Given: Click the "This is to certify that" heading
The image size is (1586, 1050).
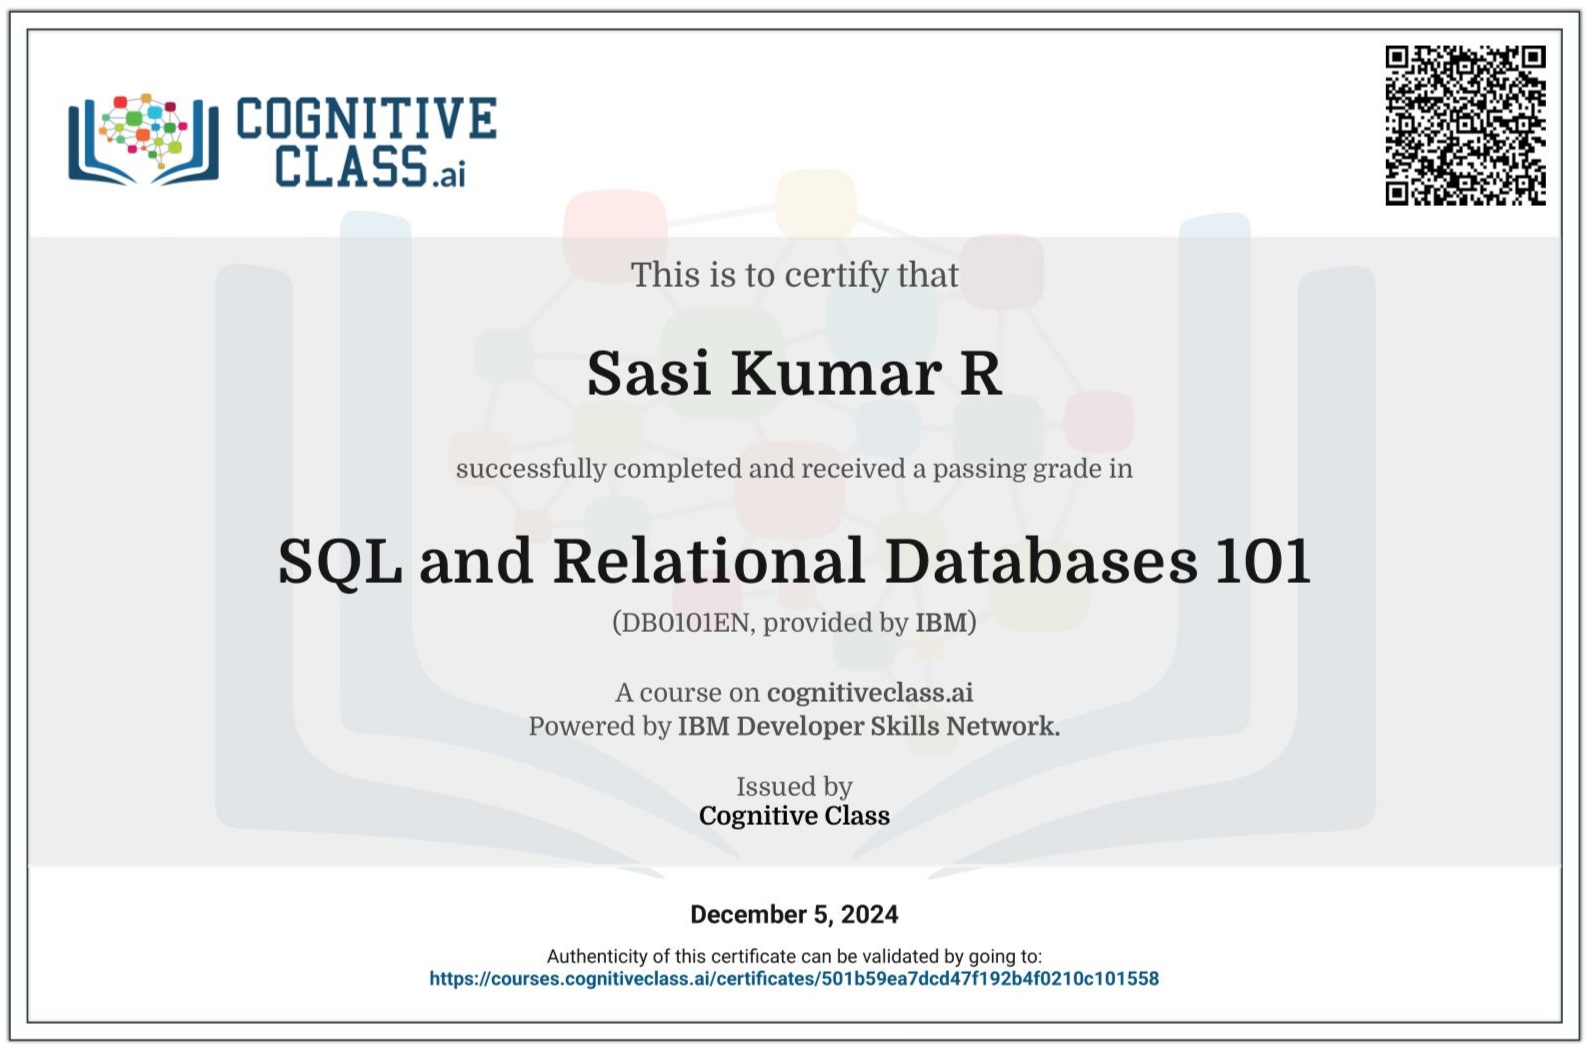Looking at the screenshot, I should click(x=794, y=275).
